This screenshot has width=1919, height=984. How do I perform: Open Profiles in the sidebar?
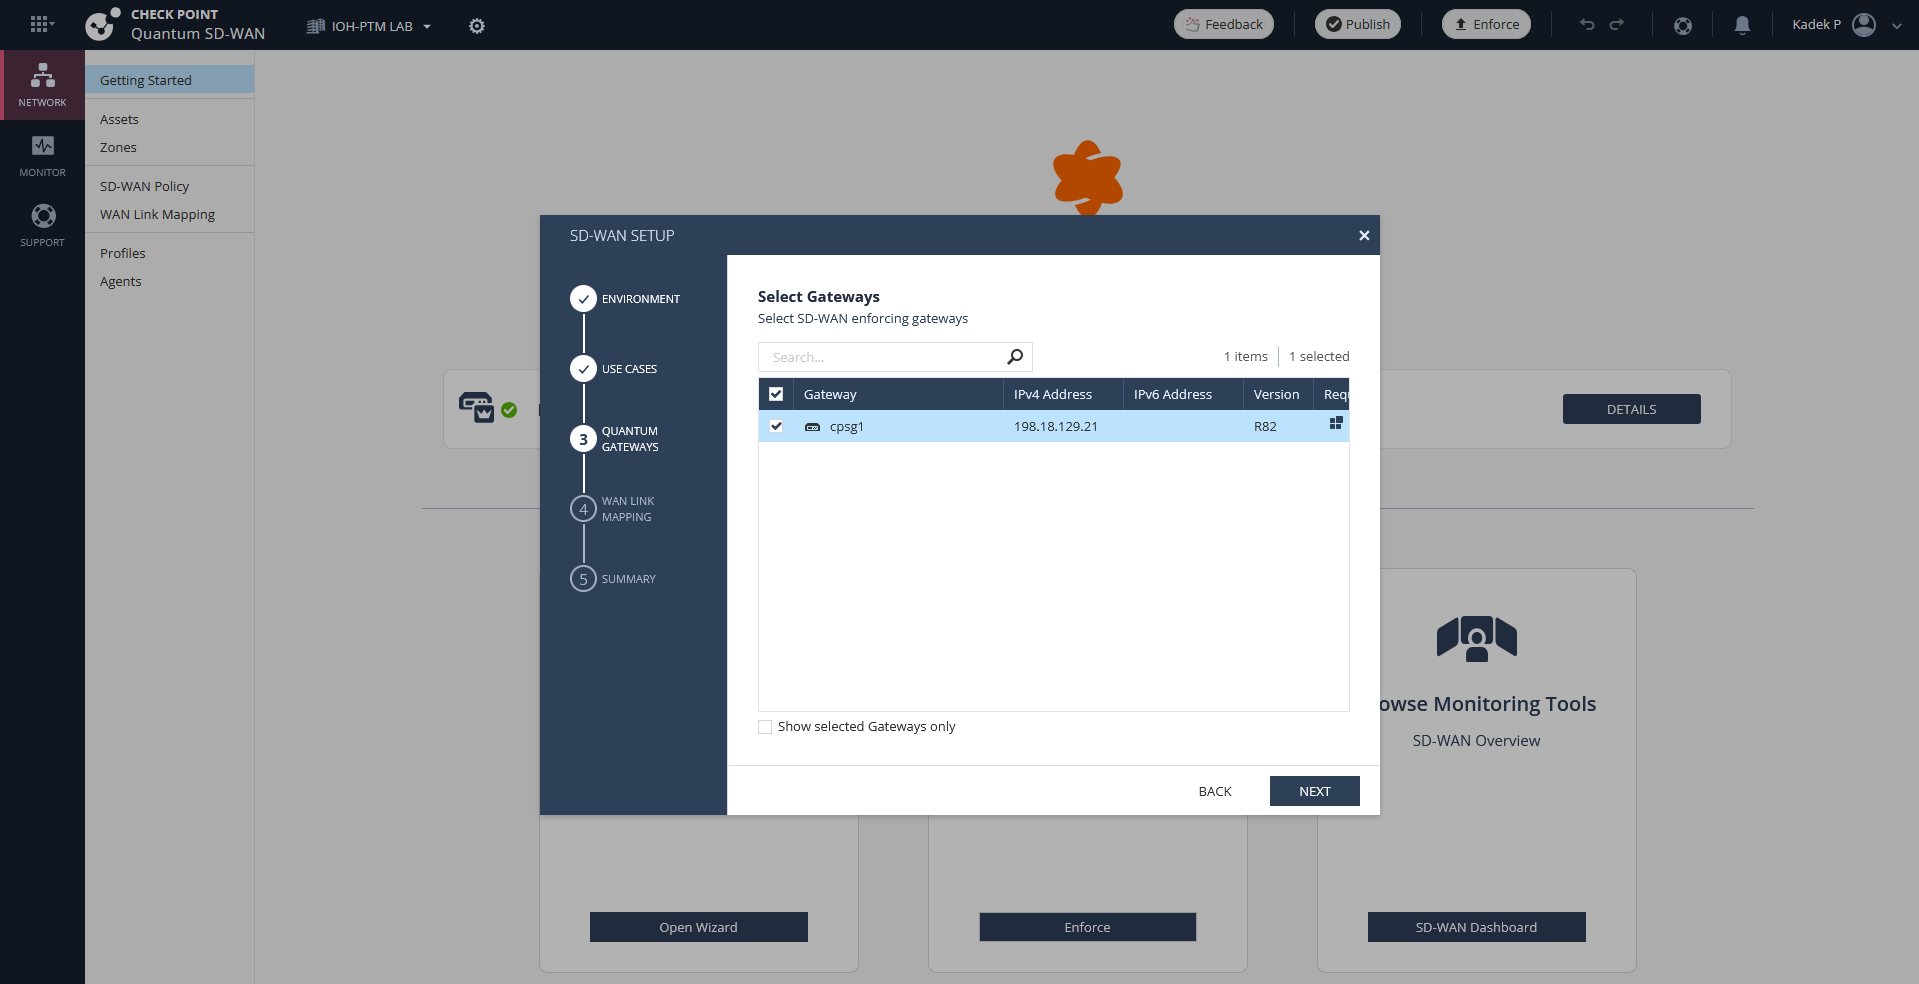tap(123, 253)
